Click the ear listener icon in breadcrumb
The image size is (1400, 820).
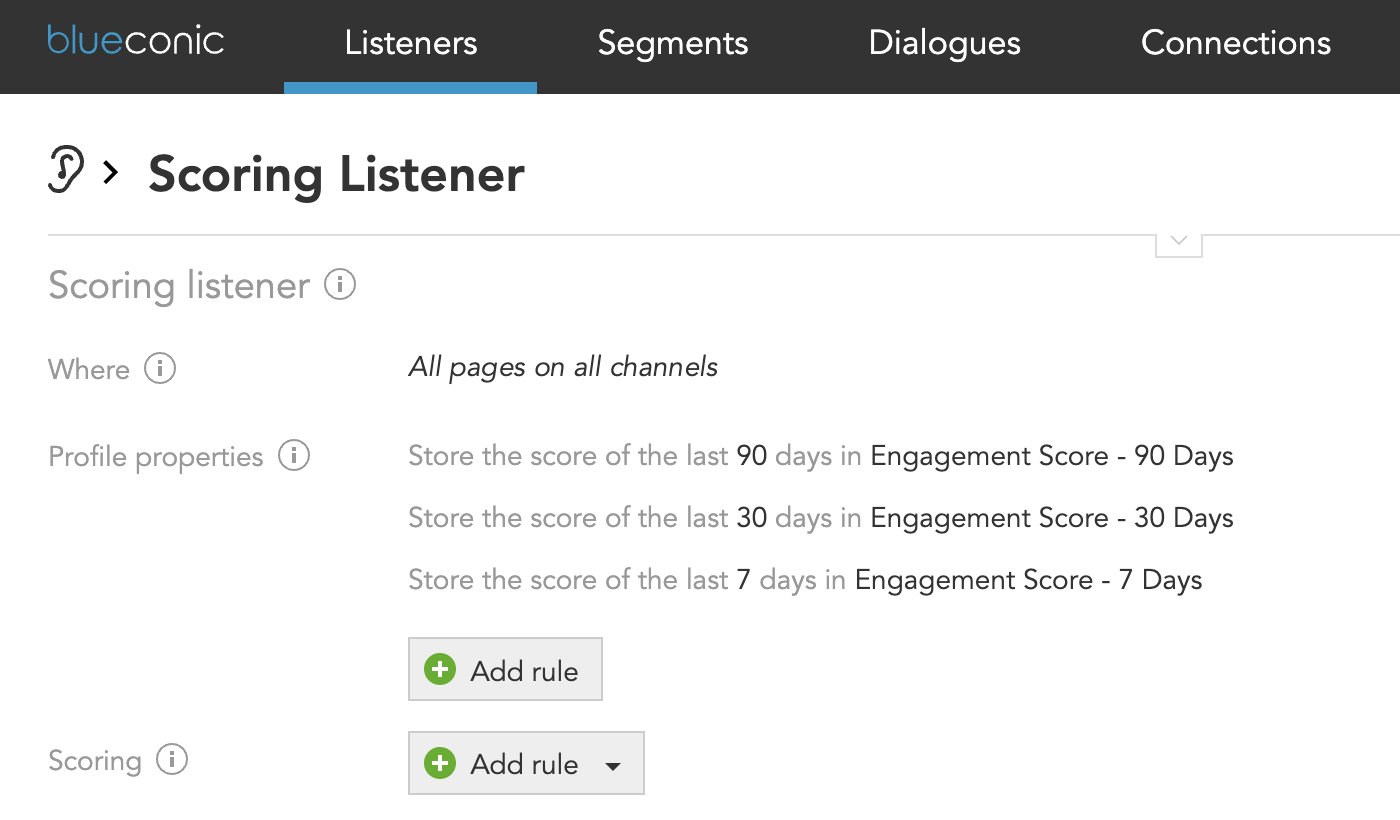coord(66,170)
